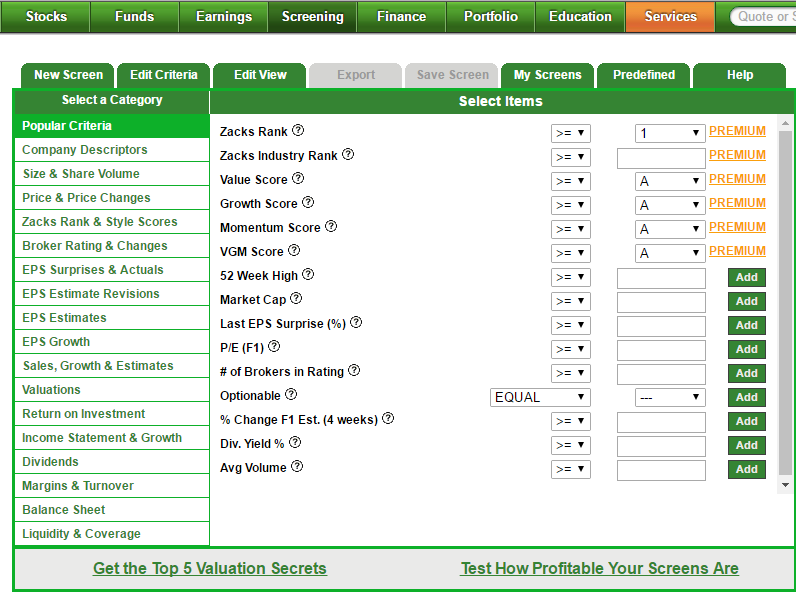Switch to the Predefined tab
This screenshot has width=796, height=593.
point(644,75)
